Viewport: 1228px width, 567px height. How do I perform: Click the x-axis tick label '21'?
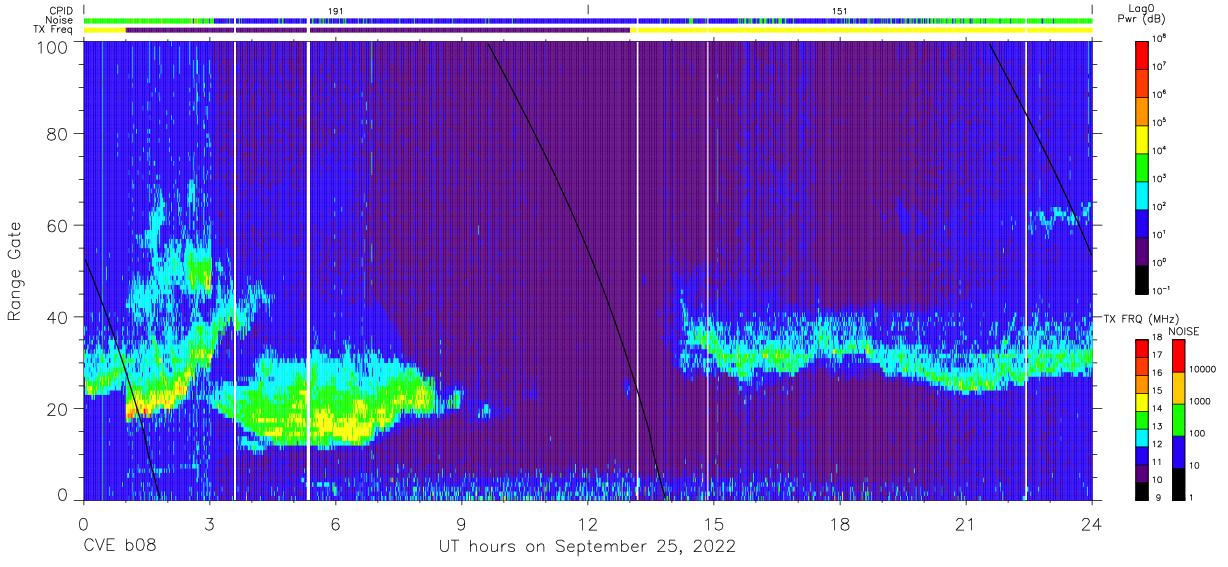pyautogui.click(x=966, y=524)
